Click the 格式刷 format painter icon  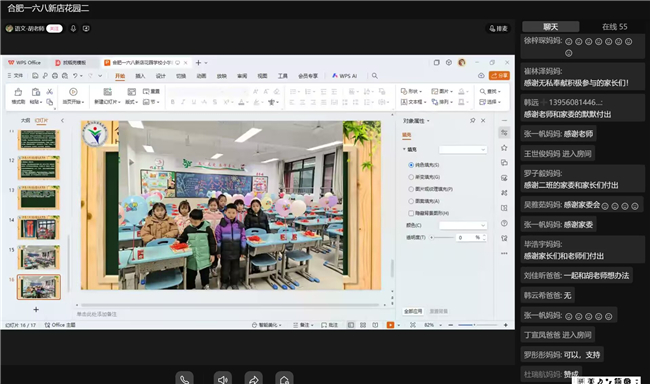18,92
